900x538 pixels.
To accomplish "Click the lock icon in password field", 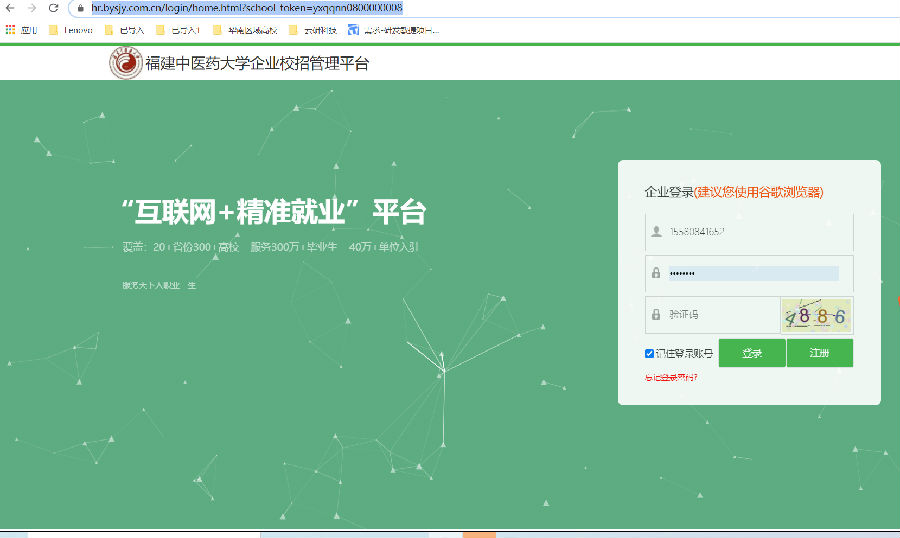I will click(656, 273).
